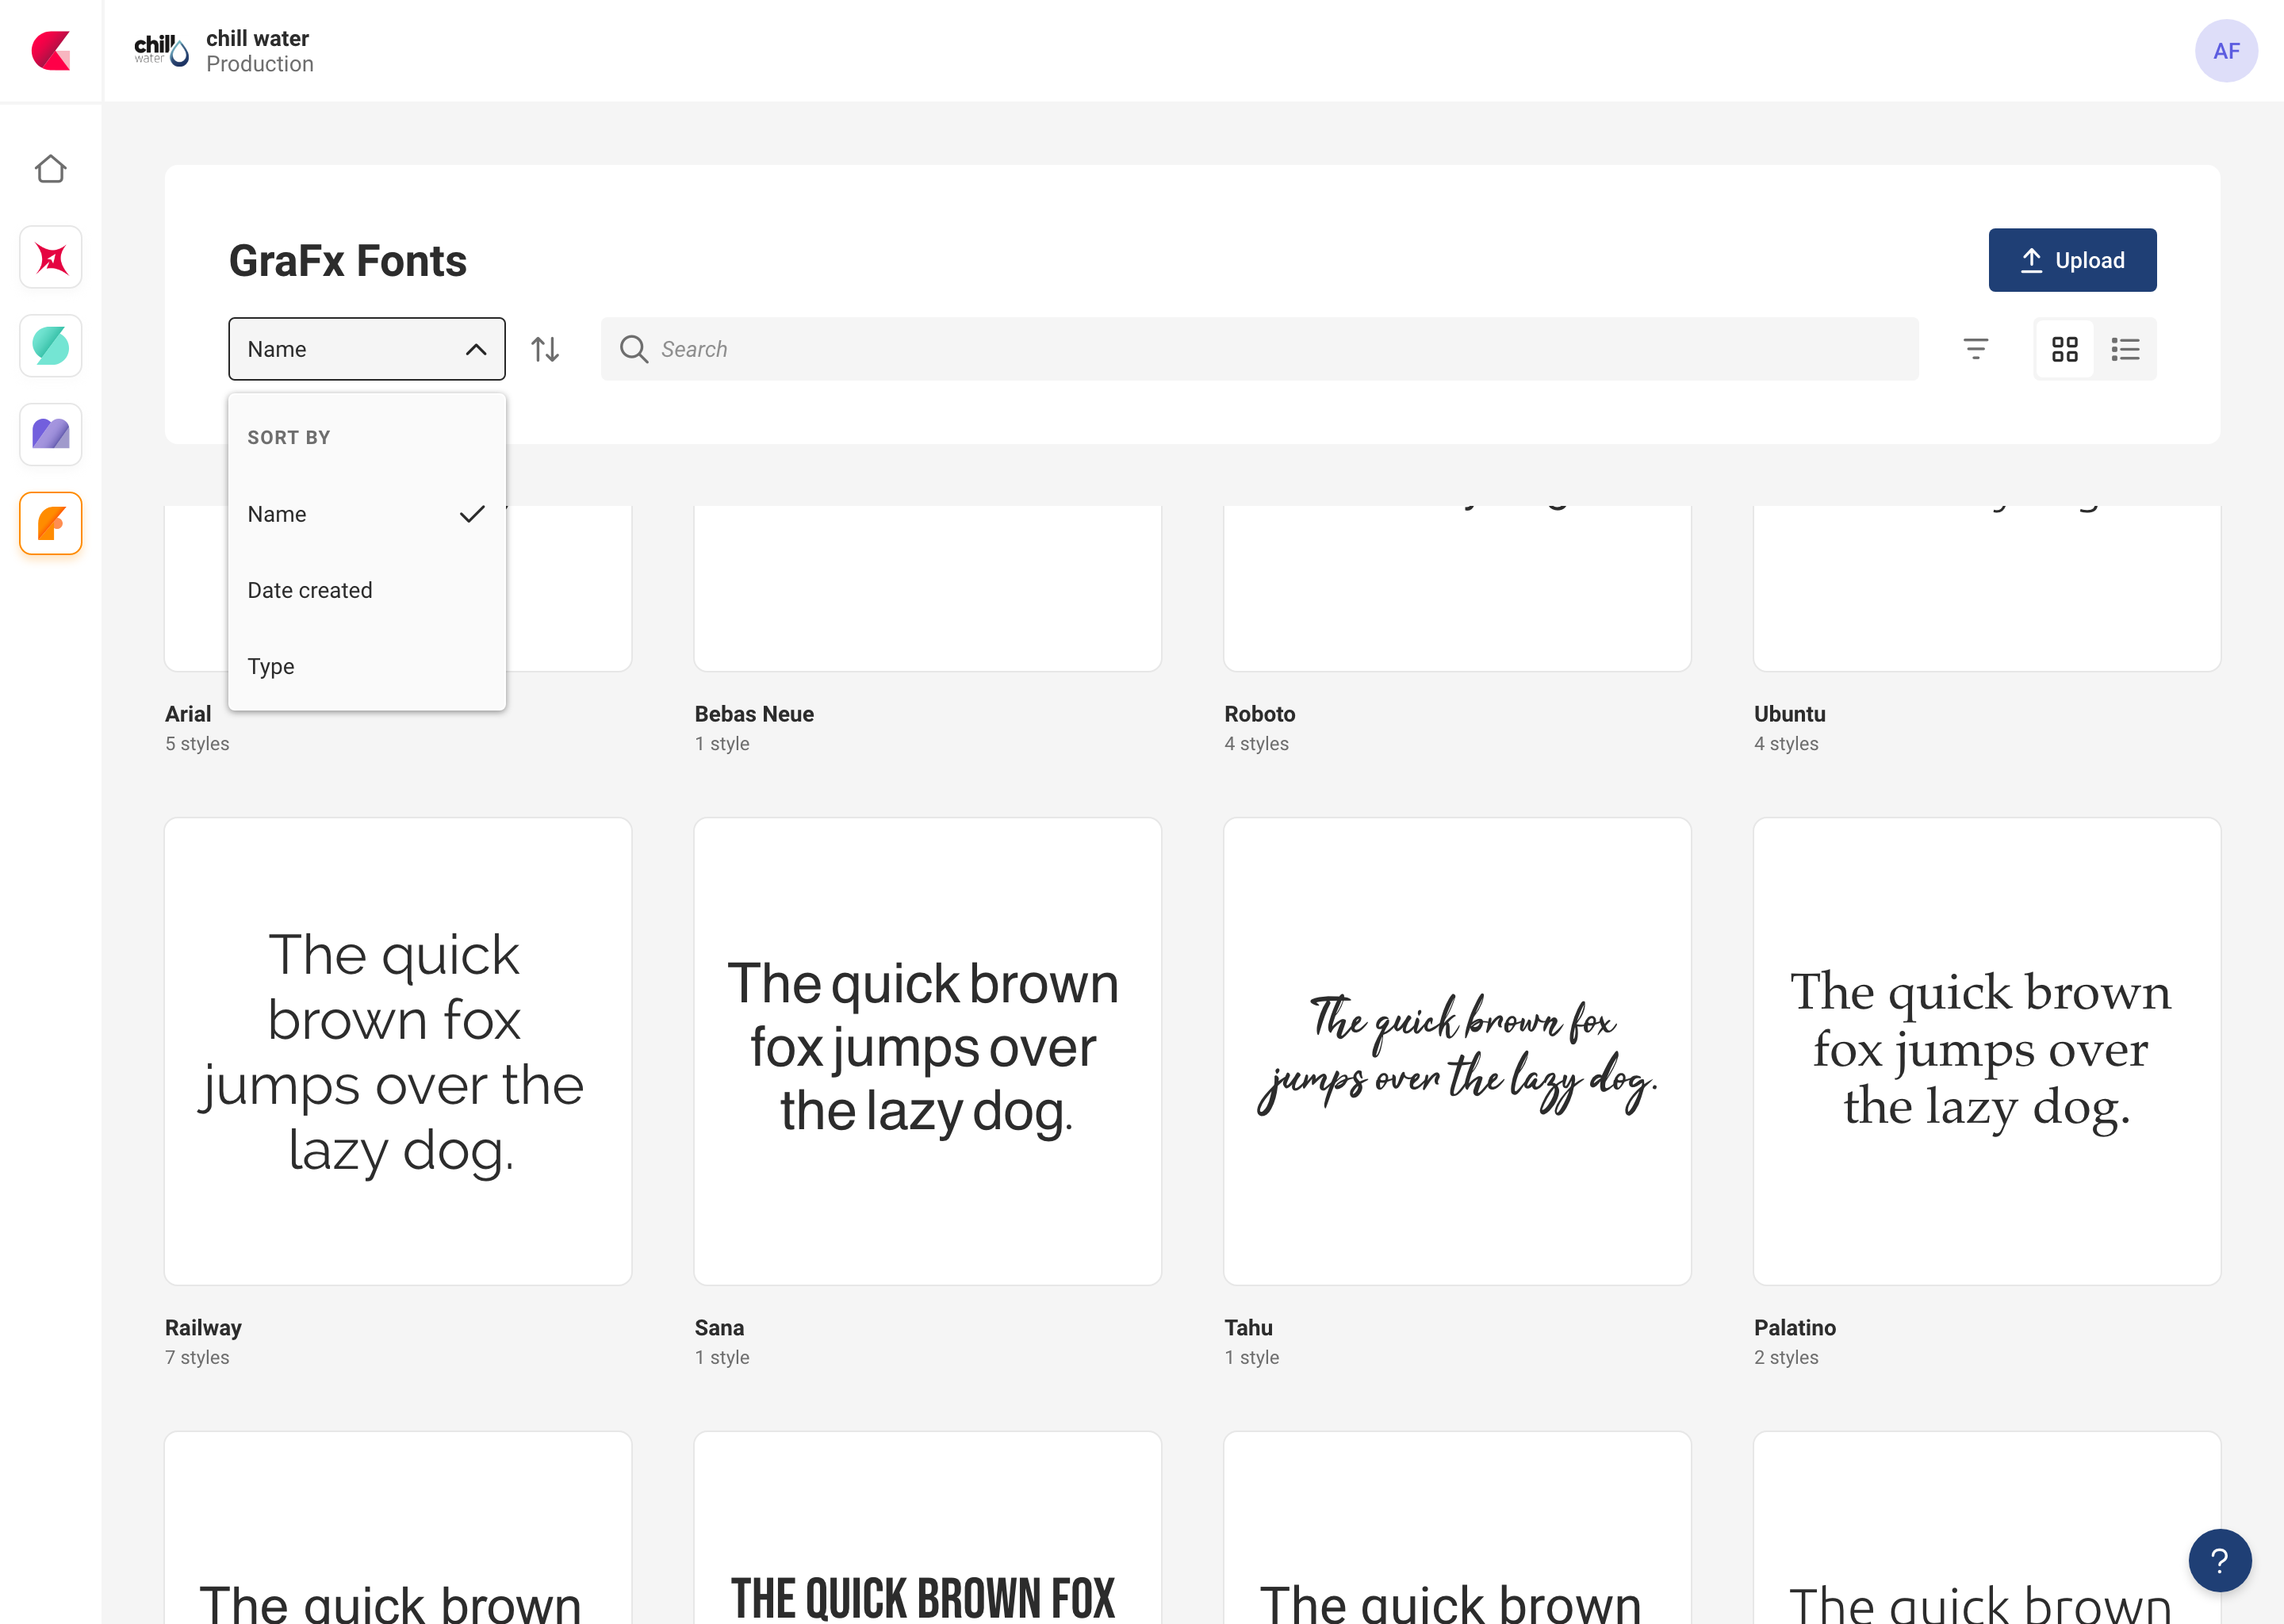Open the uppercase QUICK BROWN FOX card
2284x1624 pixels.
(x=928, y=1528)
